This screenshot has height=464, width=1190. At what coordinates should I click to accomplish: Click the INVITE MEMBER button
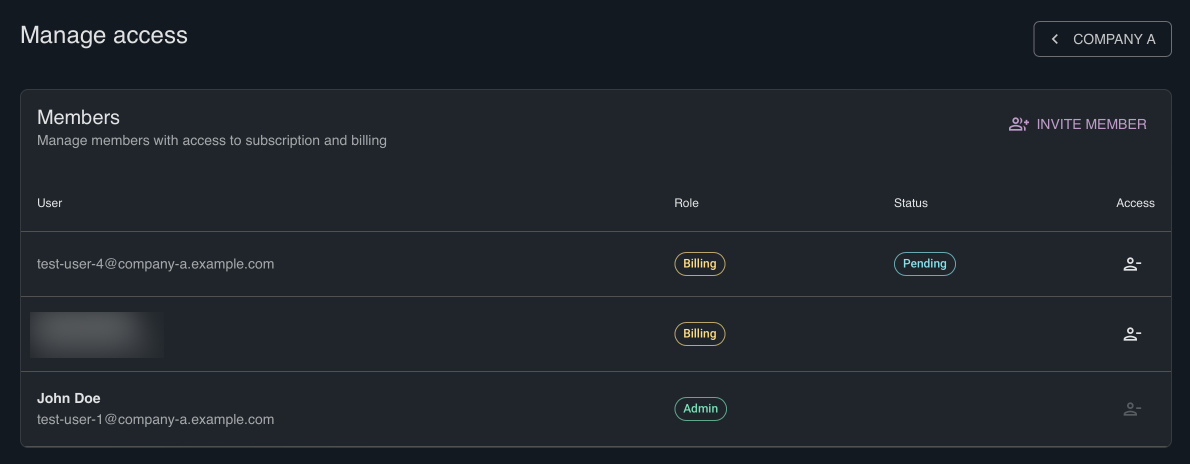point(1078,125)
